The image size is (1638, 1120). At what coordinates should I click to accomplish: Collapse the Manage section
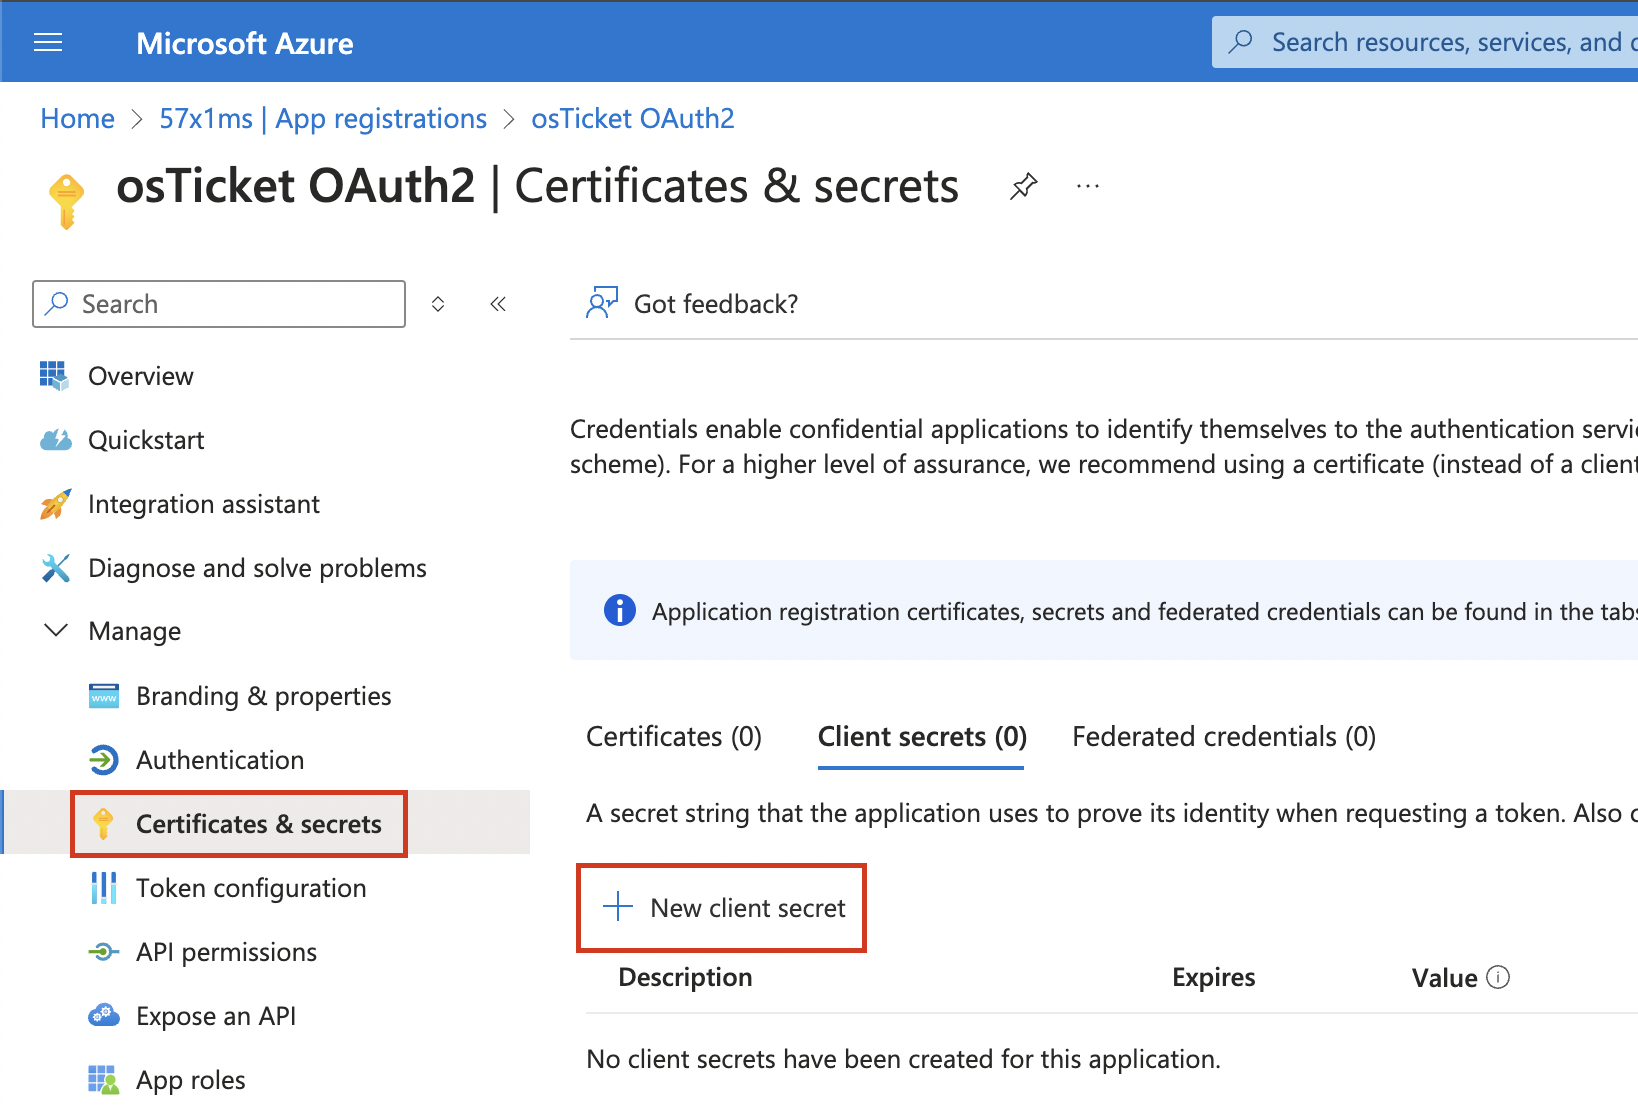56,630
